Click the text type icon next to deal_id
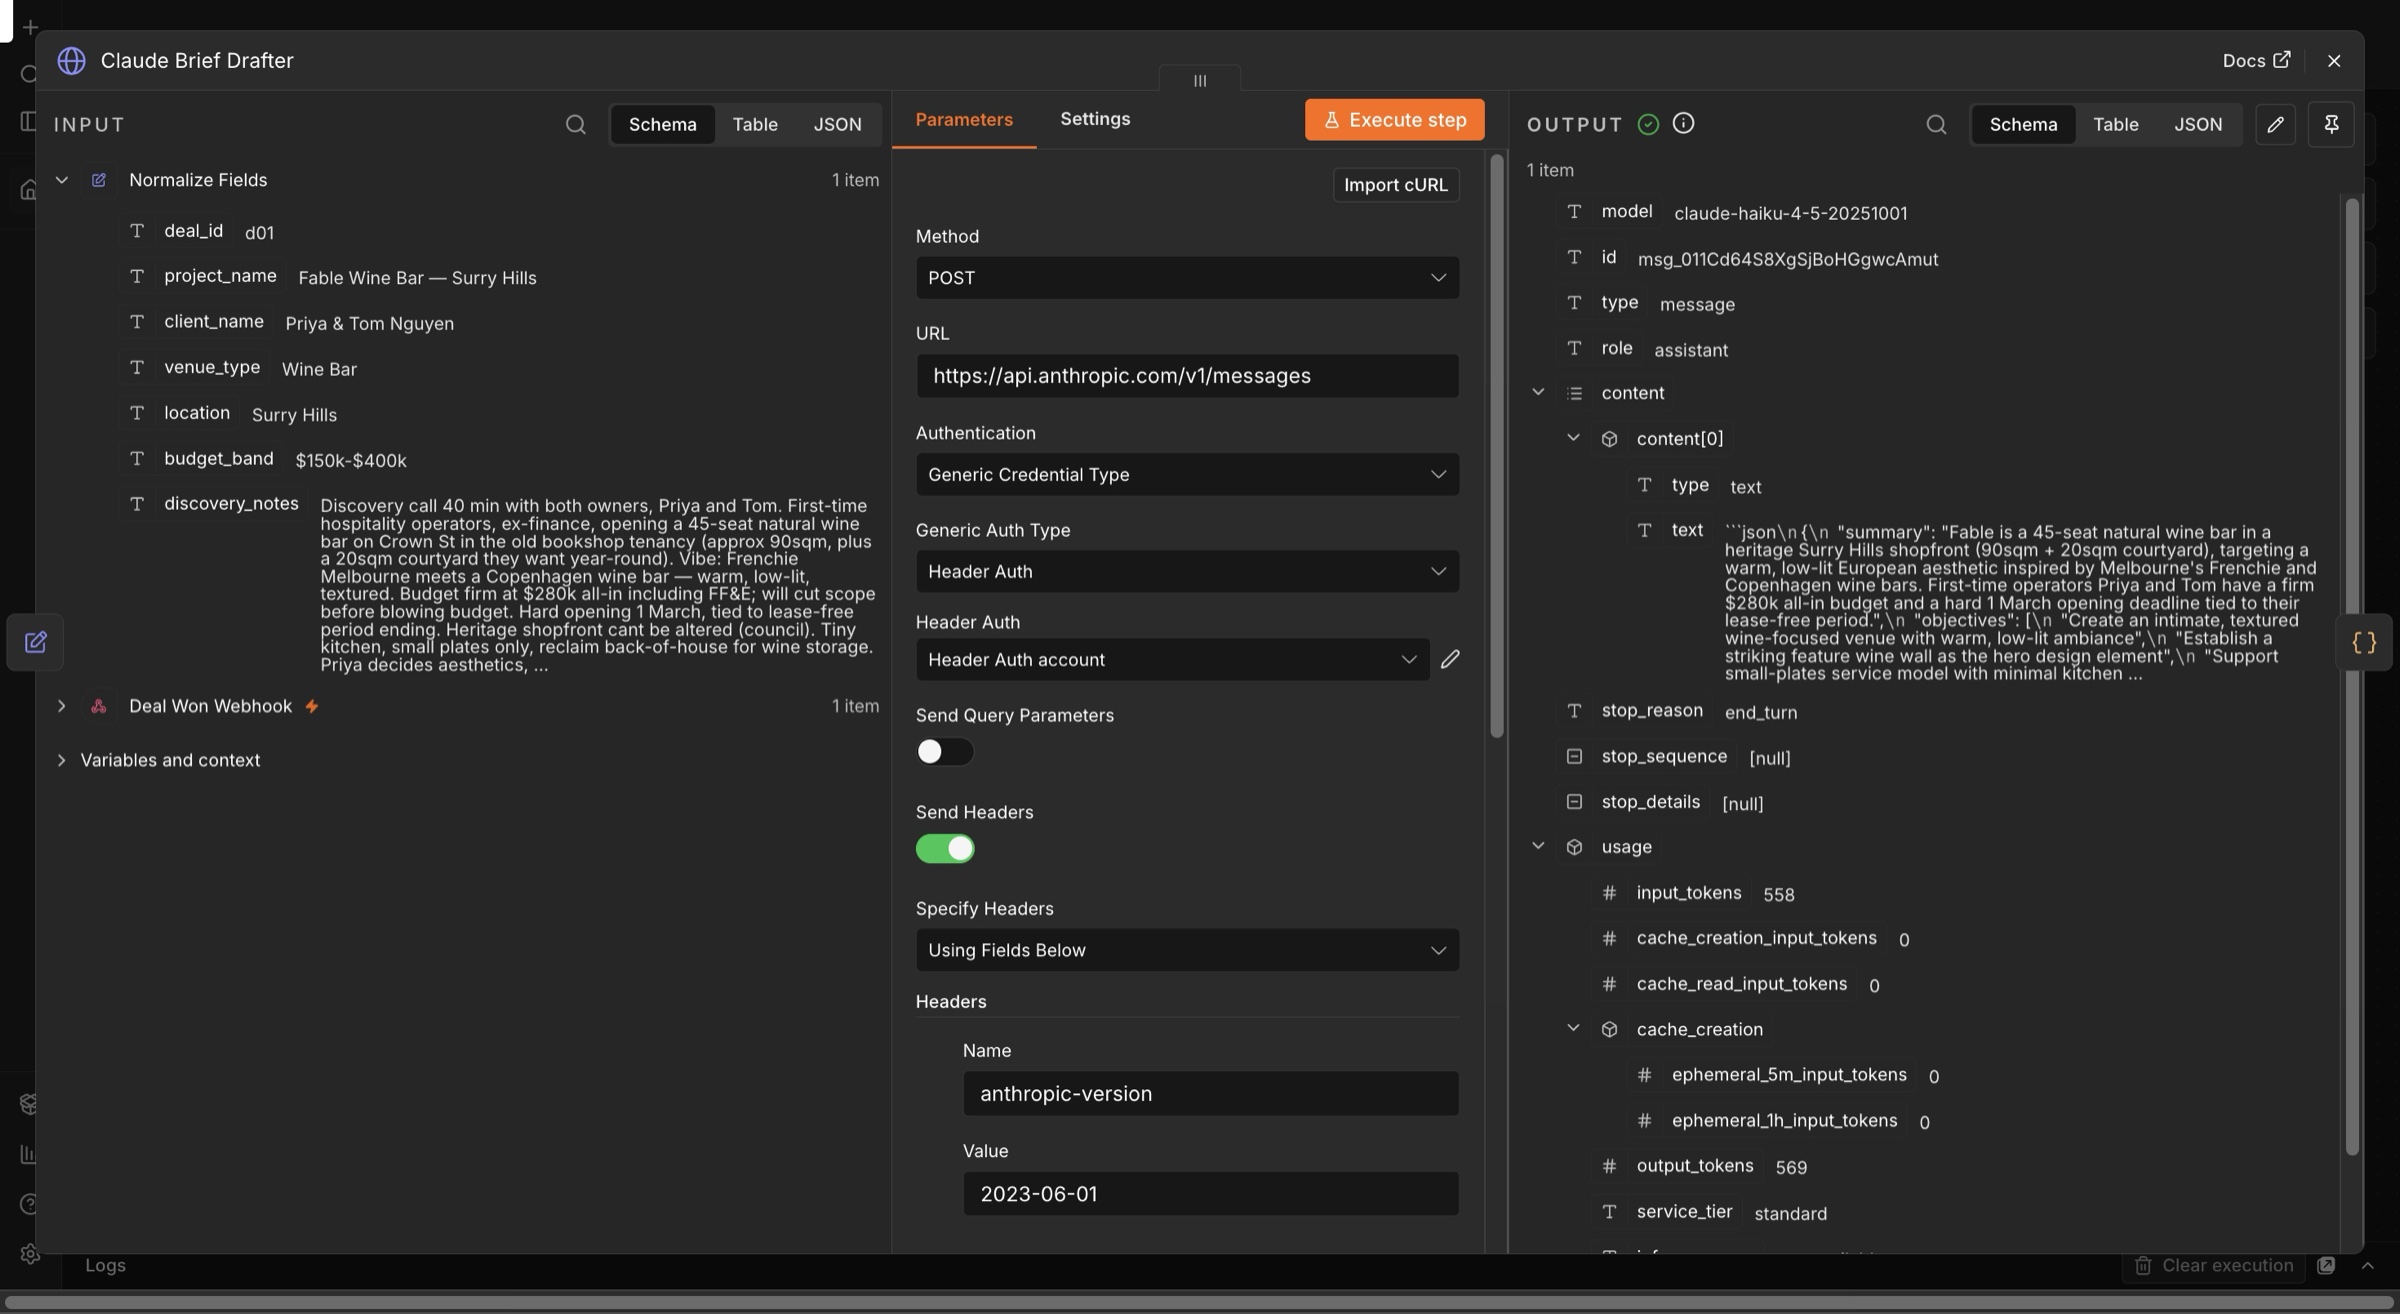The width and height of the screenshot is (2400, 1314). click(137, 231)
